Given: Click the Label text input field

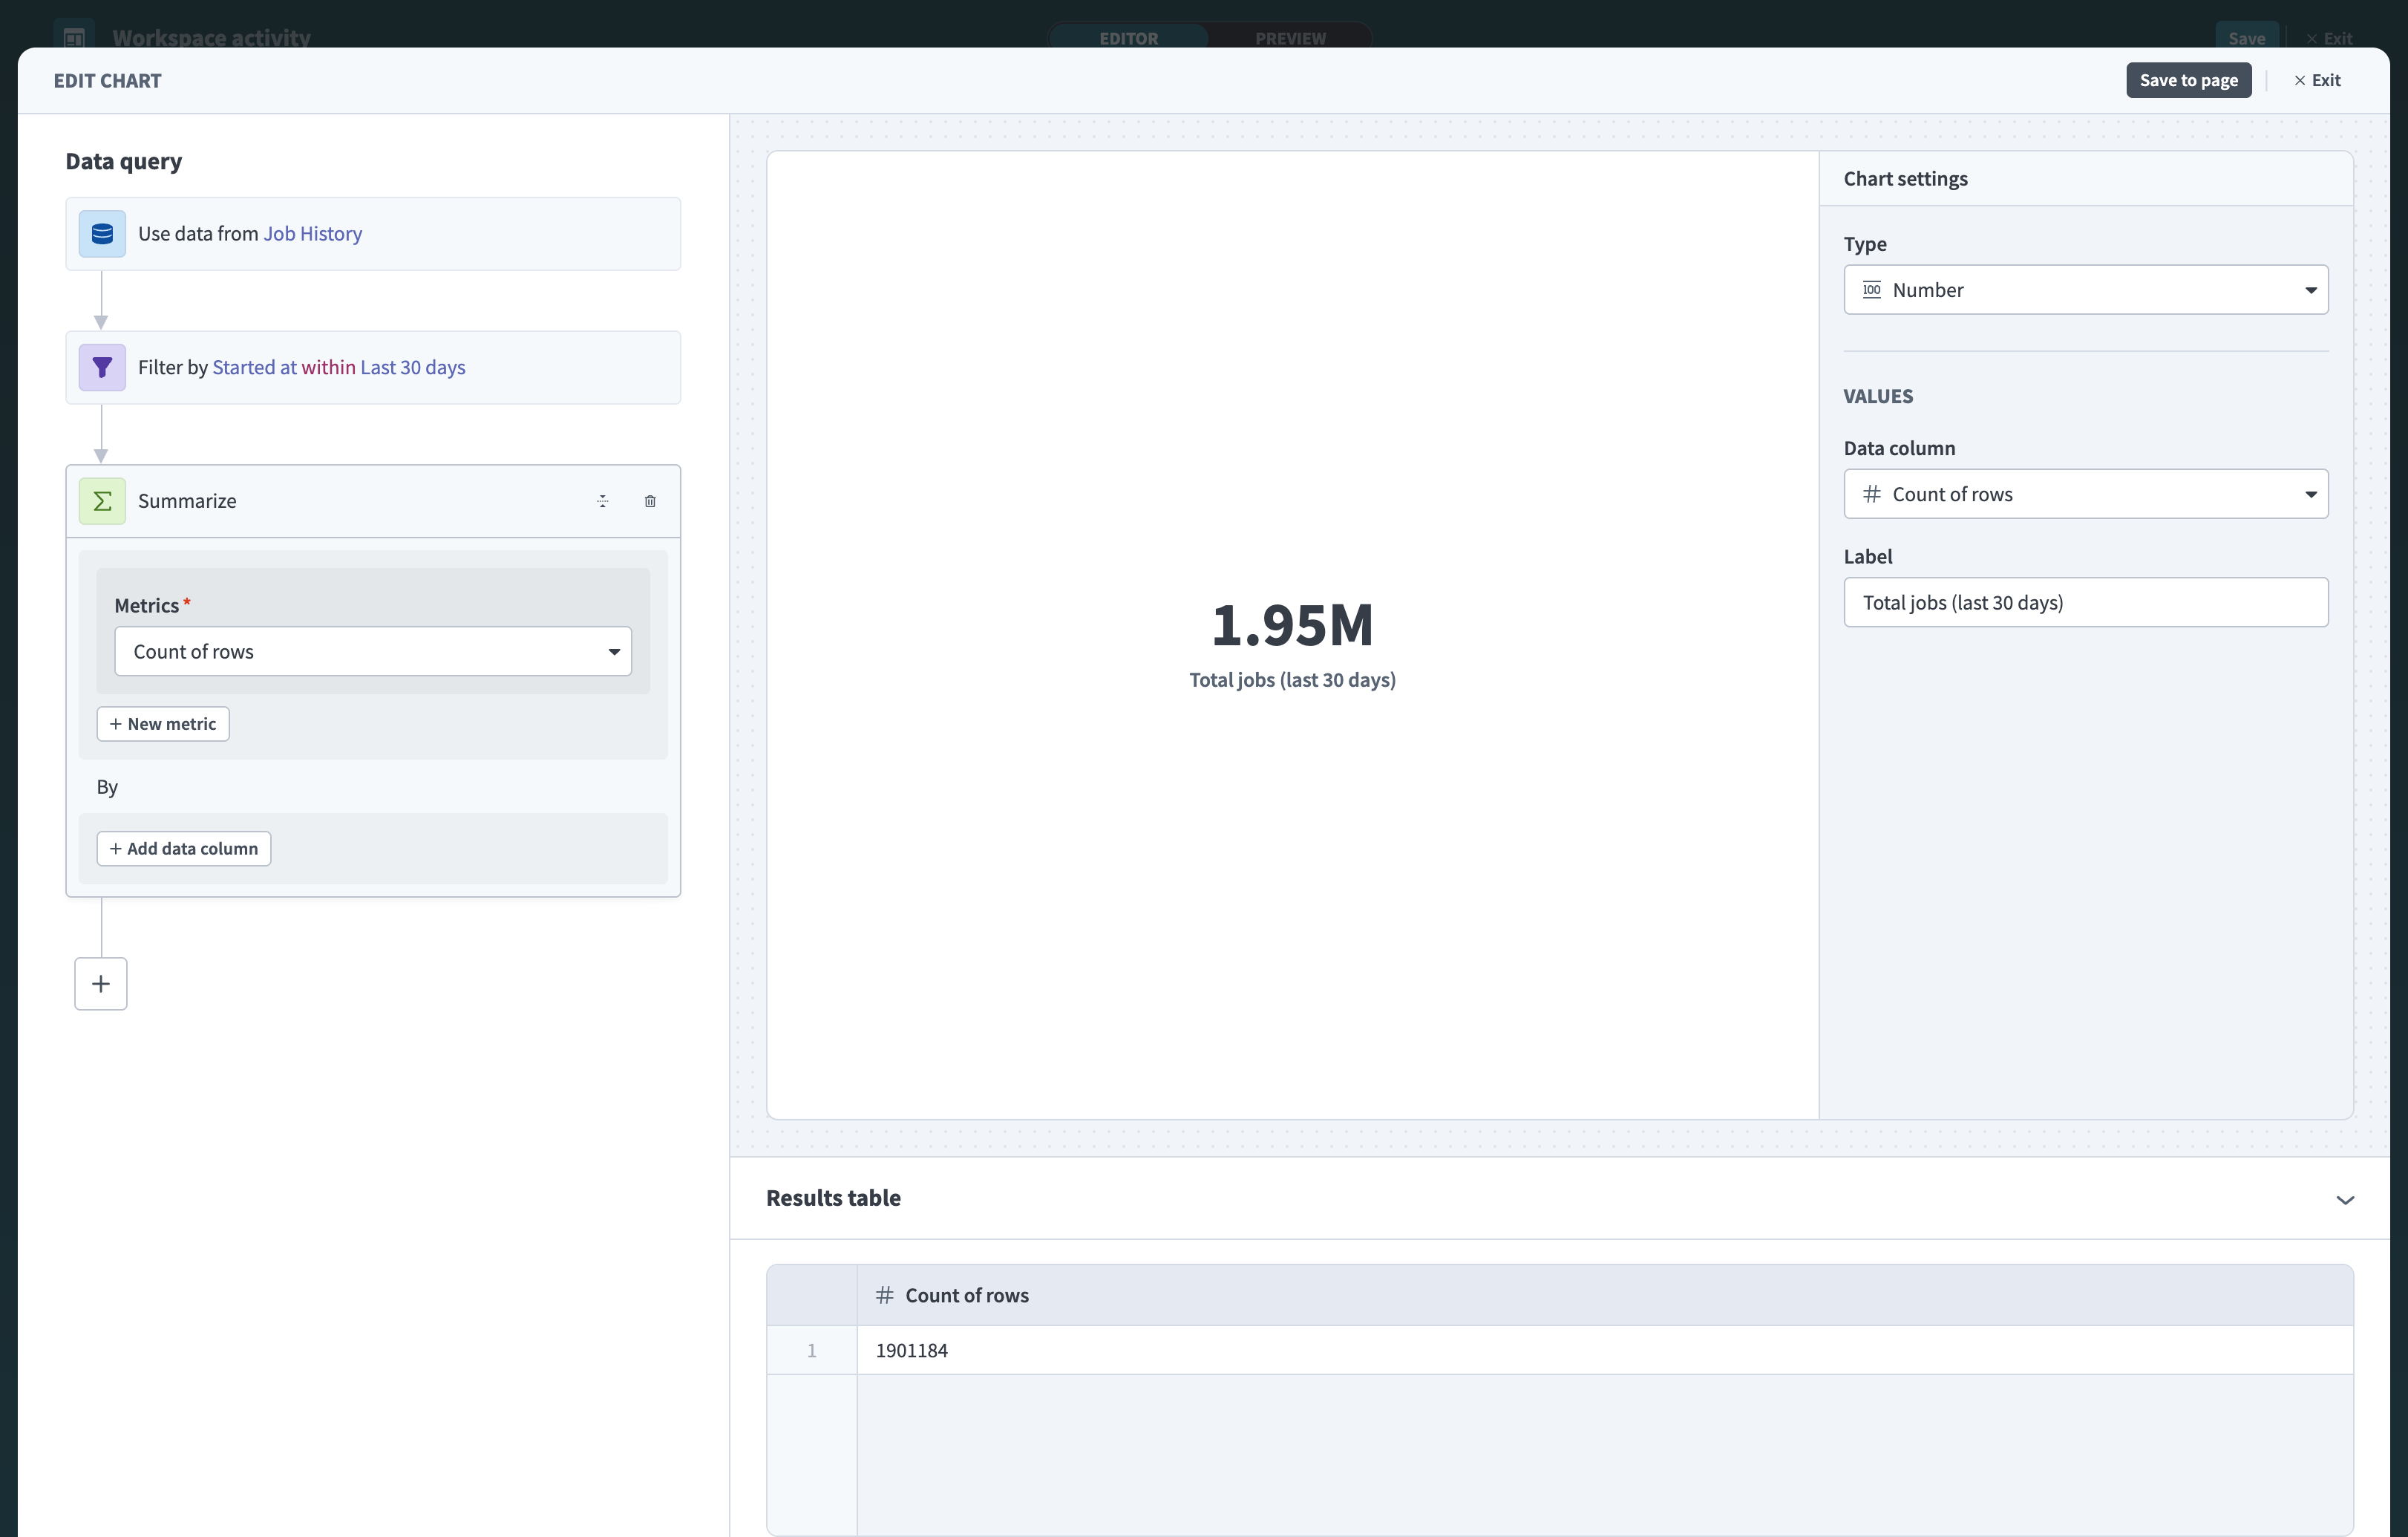Looking at the screenshot, I should point(2085,603).
